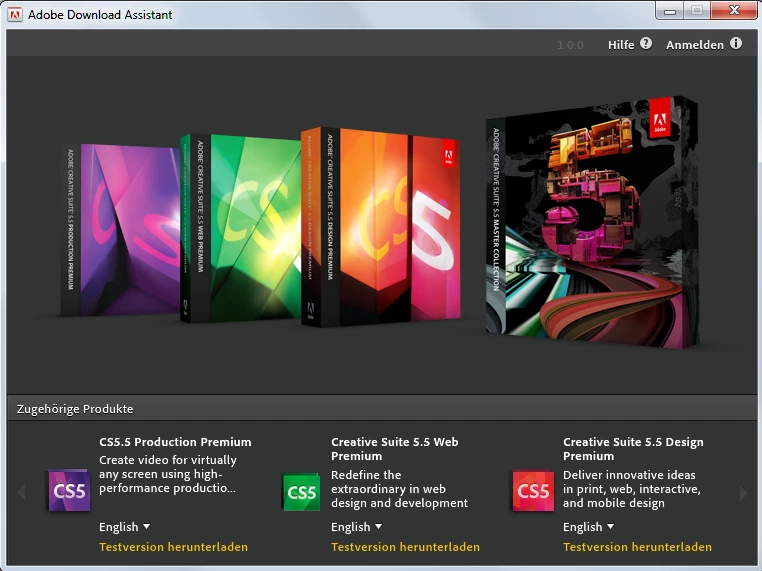
Task: Click the Adobe logo in the title bar
Action: (15, 15)
